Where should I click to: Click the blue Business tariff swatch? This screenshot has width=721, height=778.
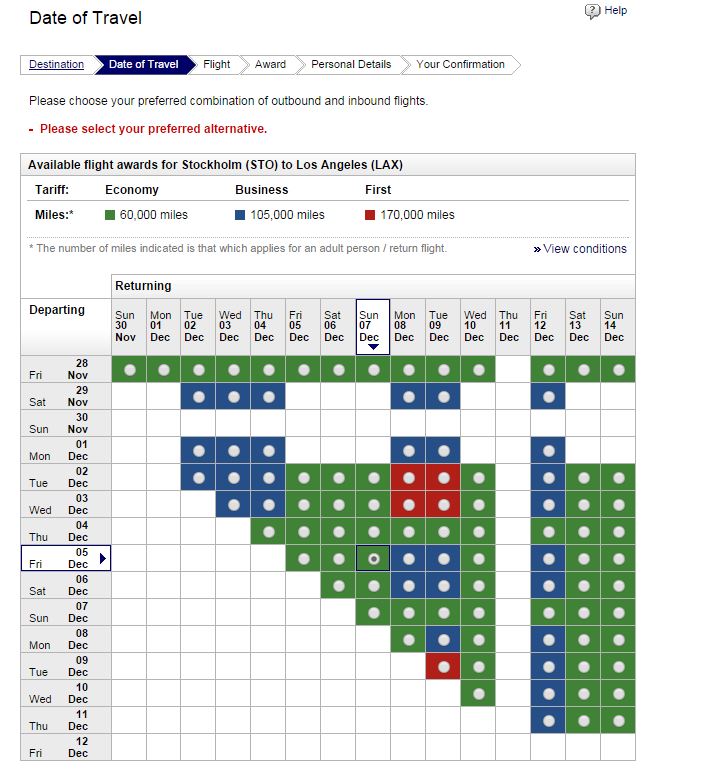240,215
